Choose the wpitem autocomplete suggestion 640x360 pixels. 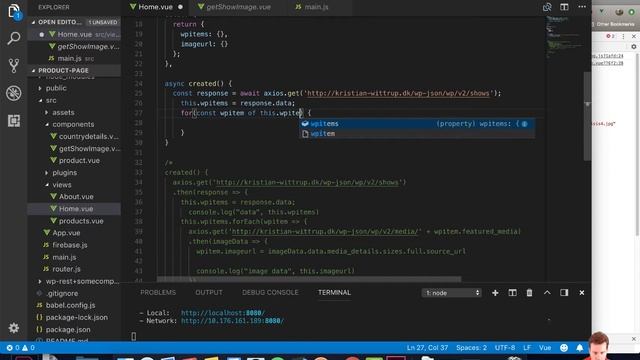pos(417,133)
